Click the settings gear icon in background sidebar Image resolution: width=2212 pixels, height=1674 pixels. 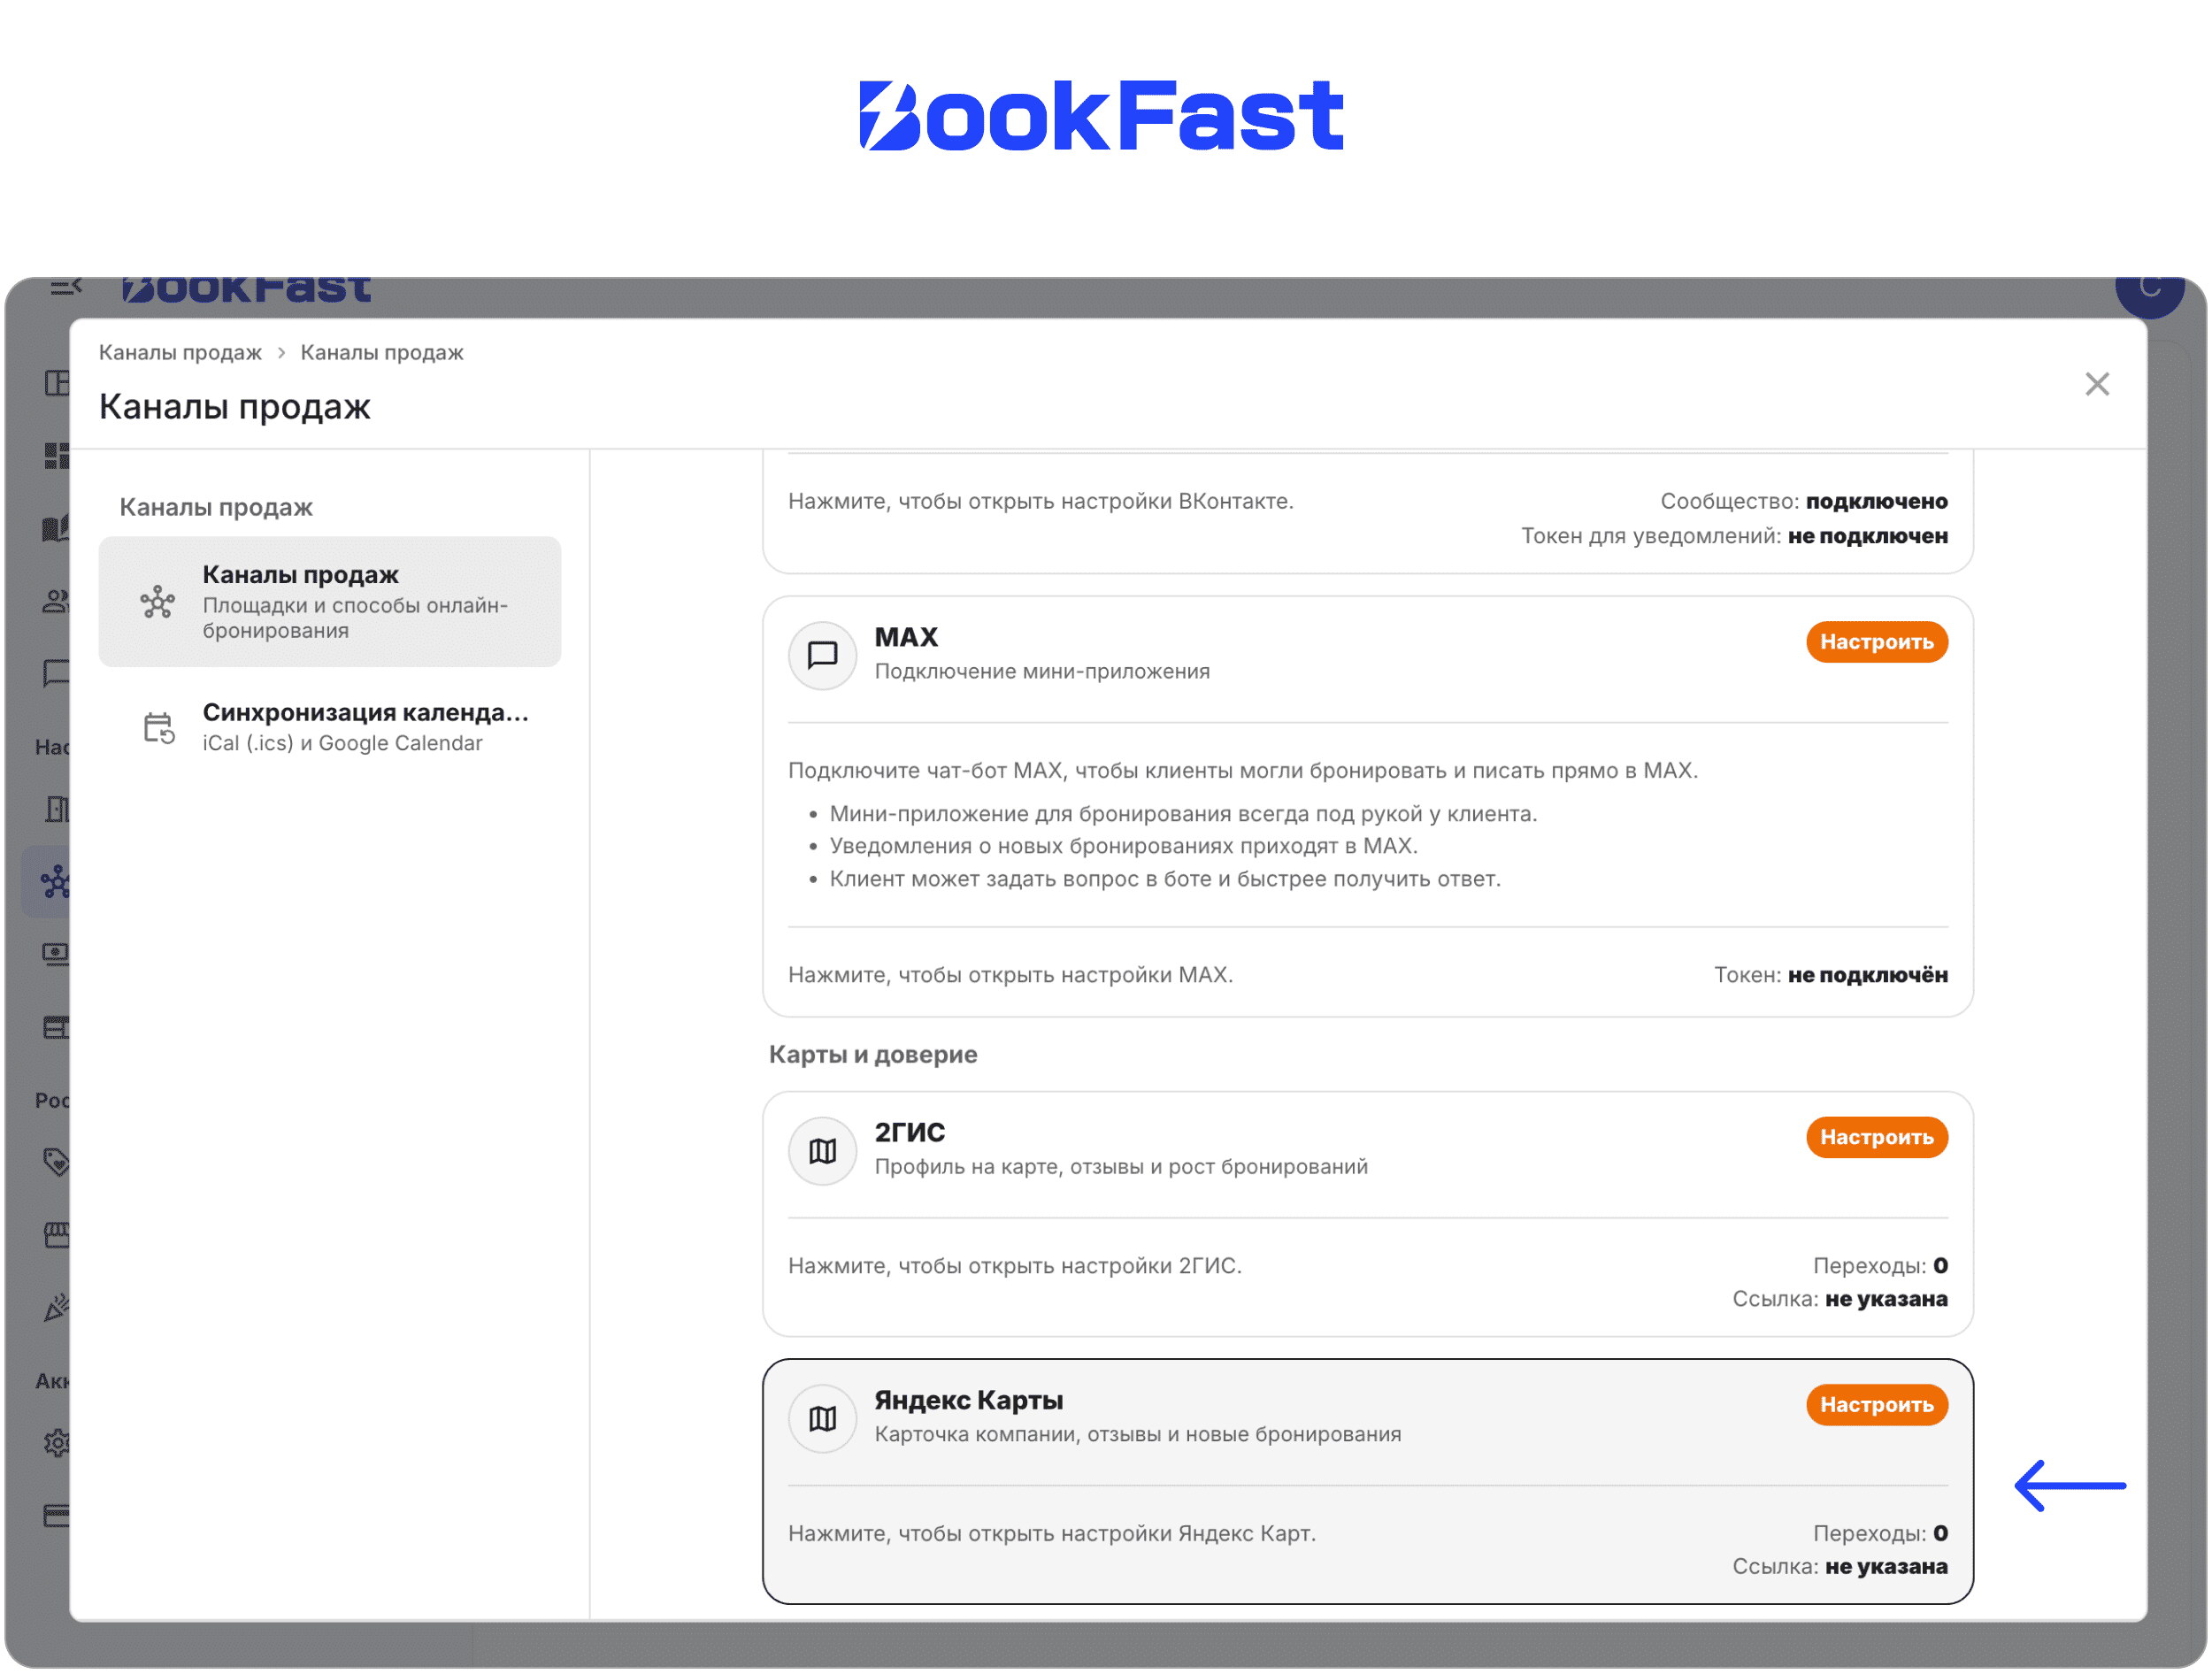[x=56, y=1443]
